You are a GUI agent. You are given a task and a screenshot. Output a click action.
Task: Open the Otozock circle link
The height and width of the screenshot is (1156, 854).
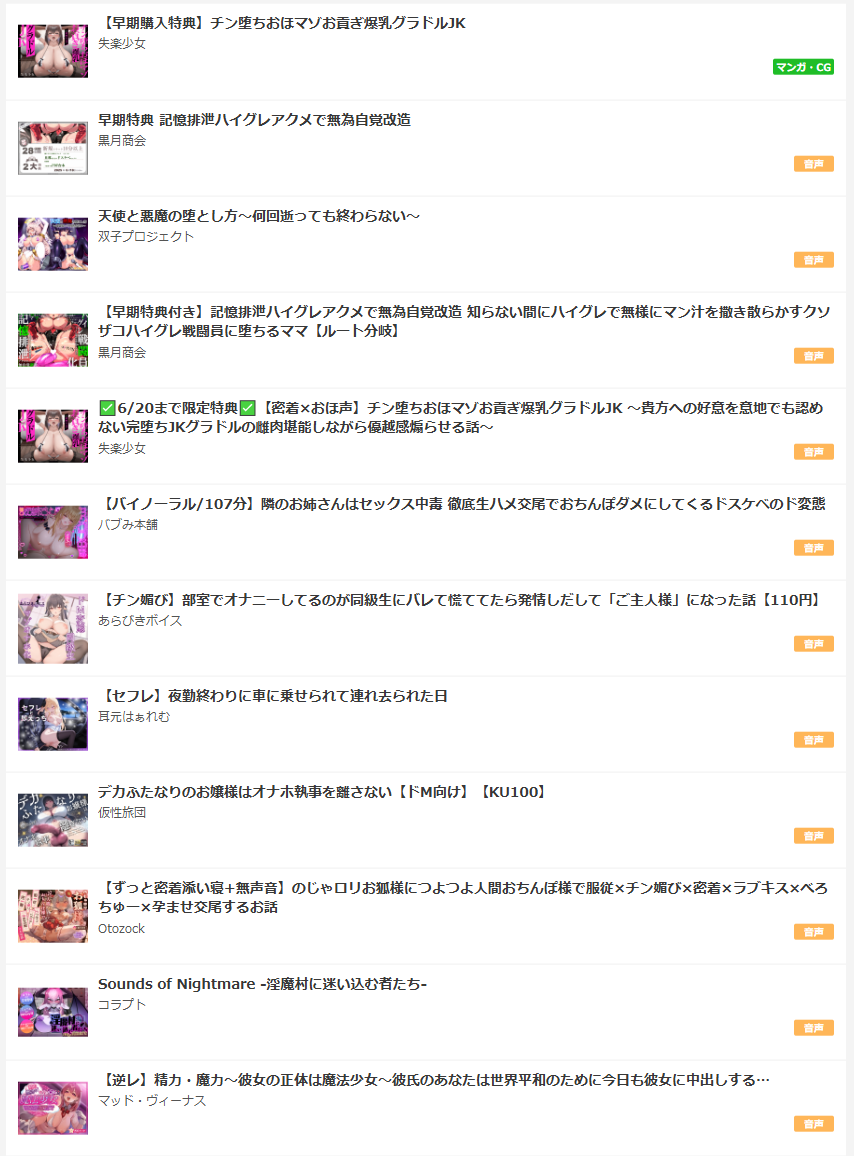[122, 929]
